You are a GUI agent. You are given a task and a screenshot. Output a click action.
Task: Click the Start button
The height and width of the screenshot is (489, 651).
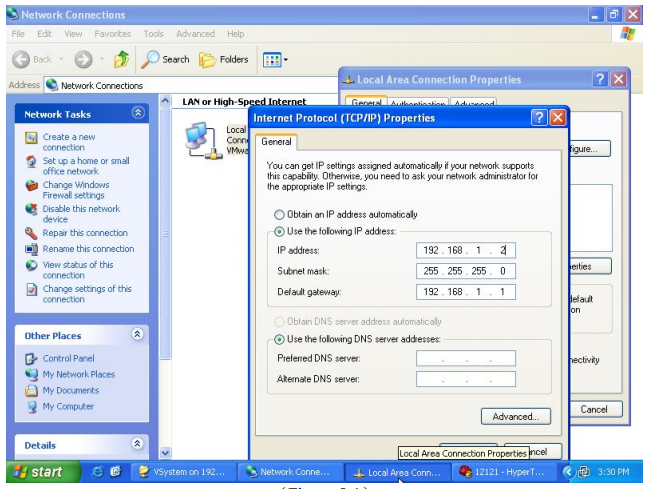(44, 472)
